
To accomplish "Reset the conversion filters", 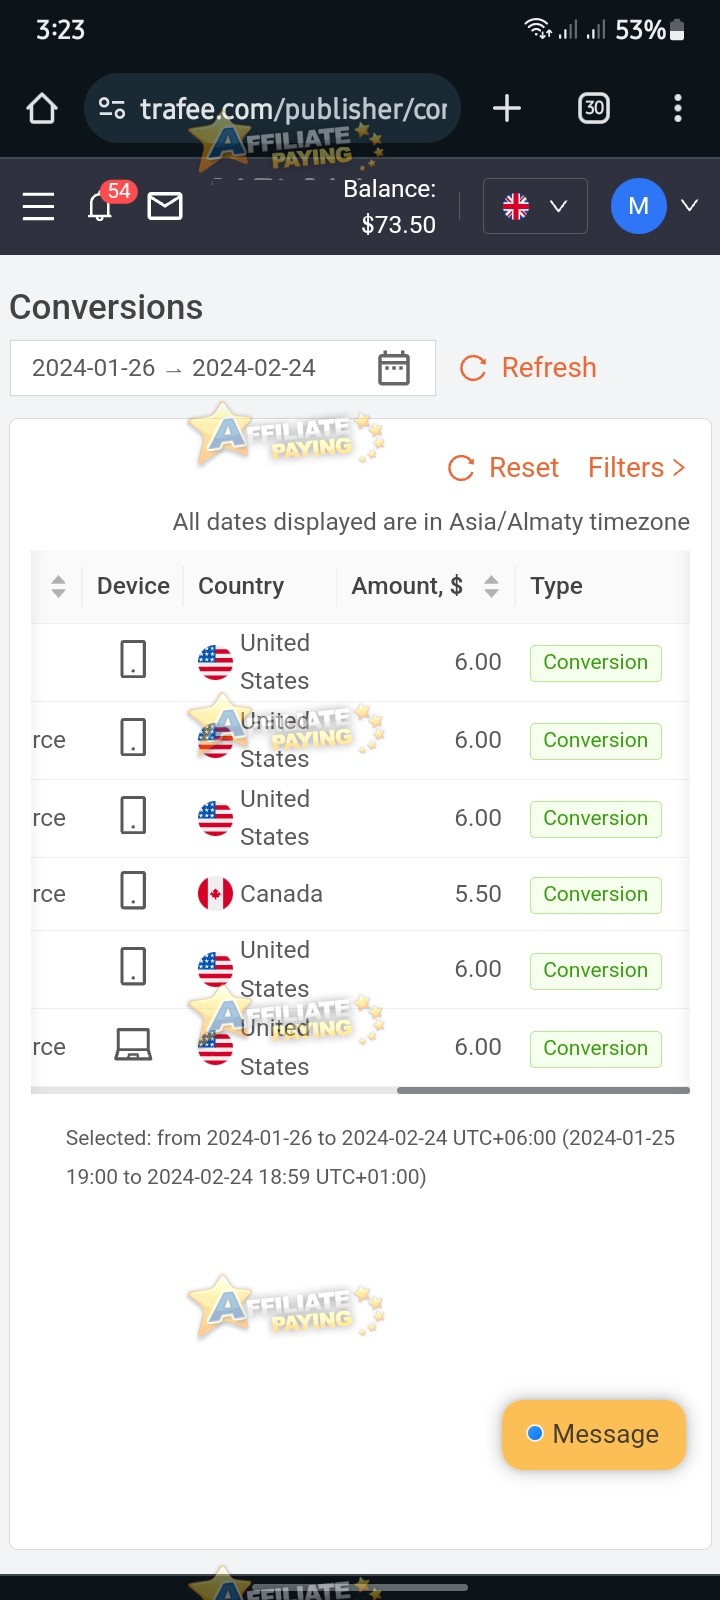I will point(504,467).
